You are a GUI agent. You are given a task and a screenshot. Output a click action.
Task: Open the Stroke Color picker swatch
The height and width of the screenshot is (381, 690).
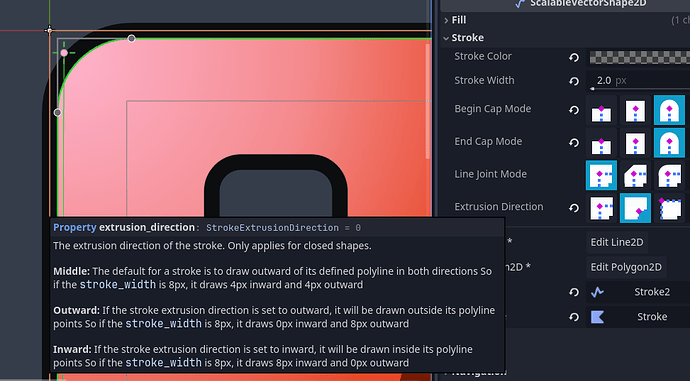(x=640, y=57)
